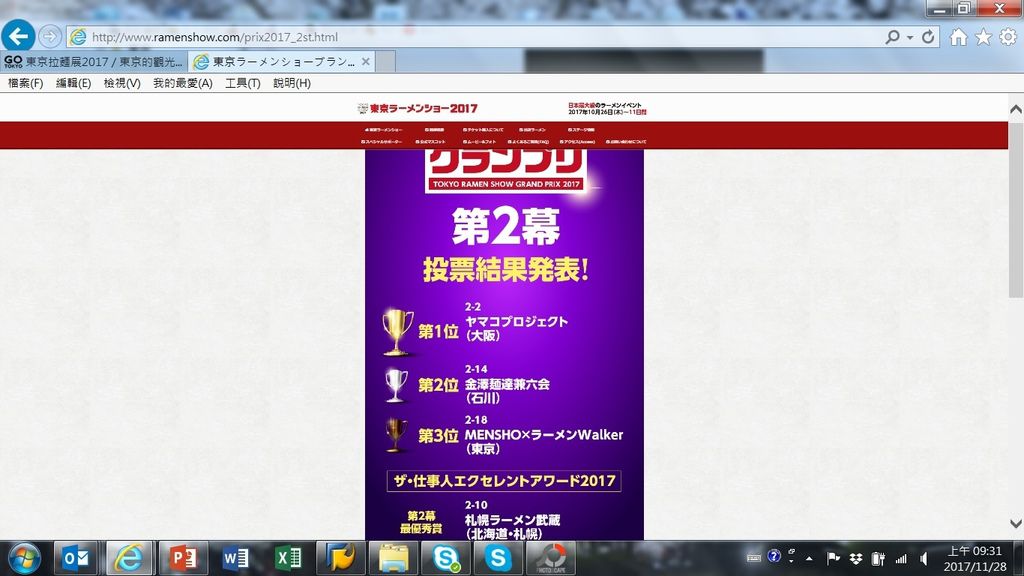The height and width of the screenshot is (576, 1024).
Task: Open the 我的最愛(A) menu
Action: pyautogui.click(x=183, y=83)
